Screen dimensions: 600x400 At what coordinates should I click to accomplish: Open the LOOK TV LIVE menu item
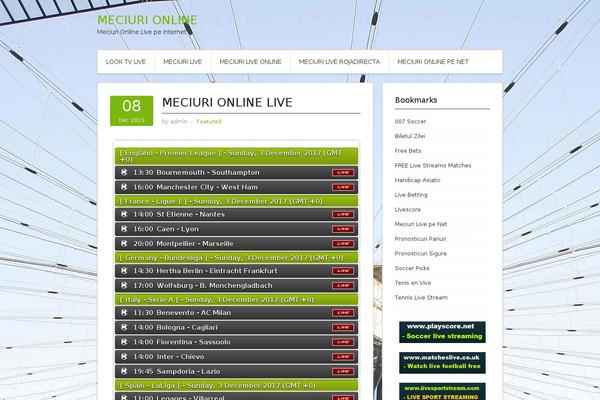tap(126, 62)
